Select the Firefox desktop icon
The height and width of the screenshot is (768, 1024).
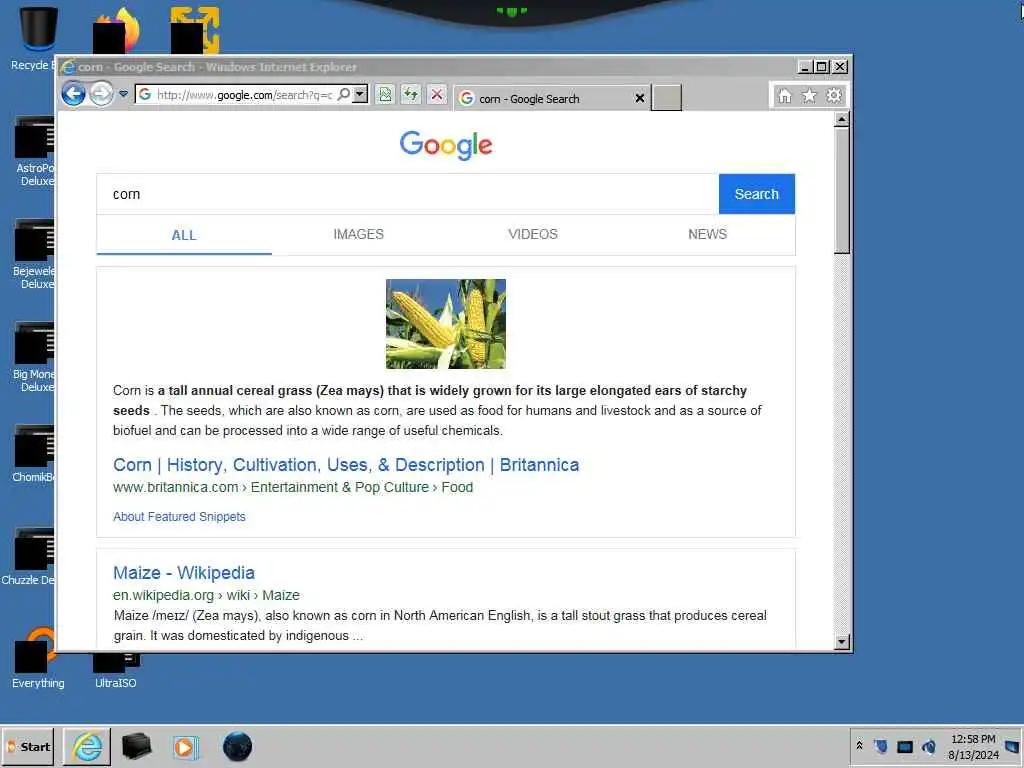click(x=116, y=30)
